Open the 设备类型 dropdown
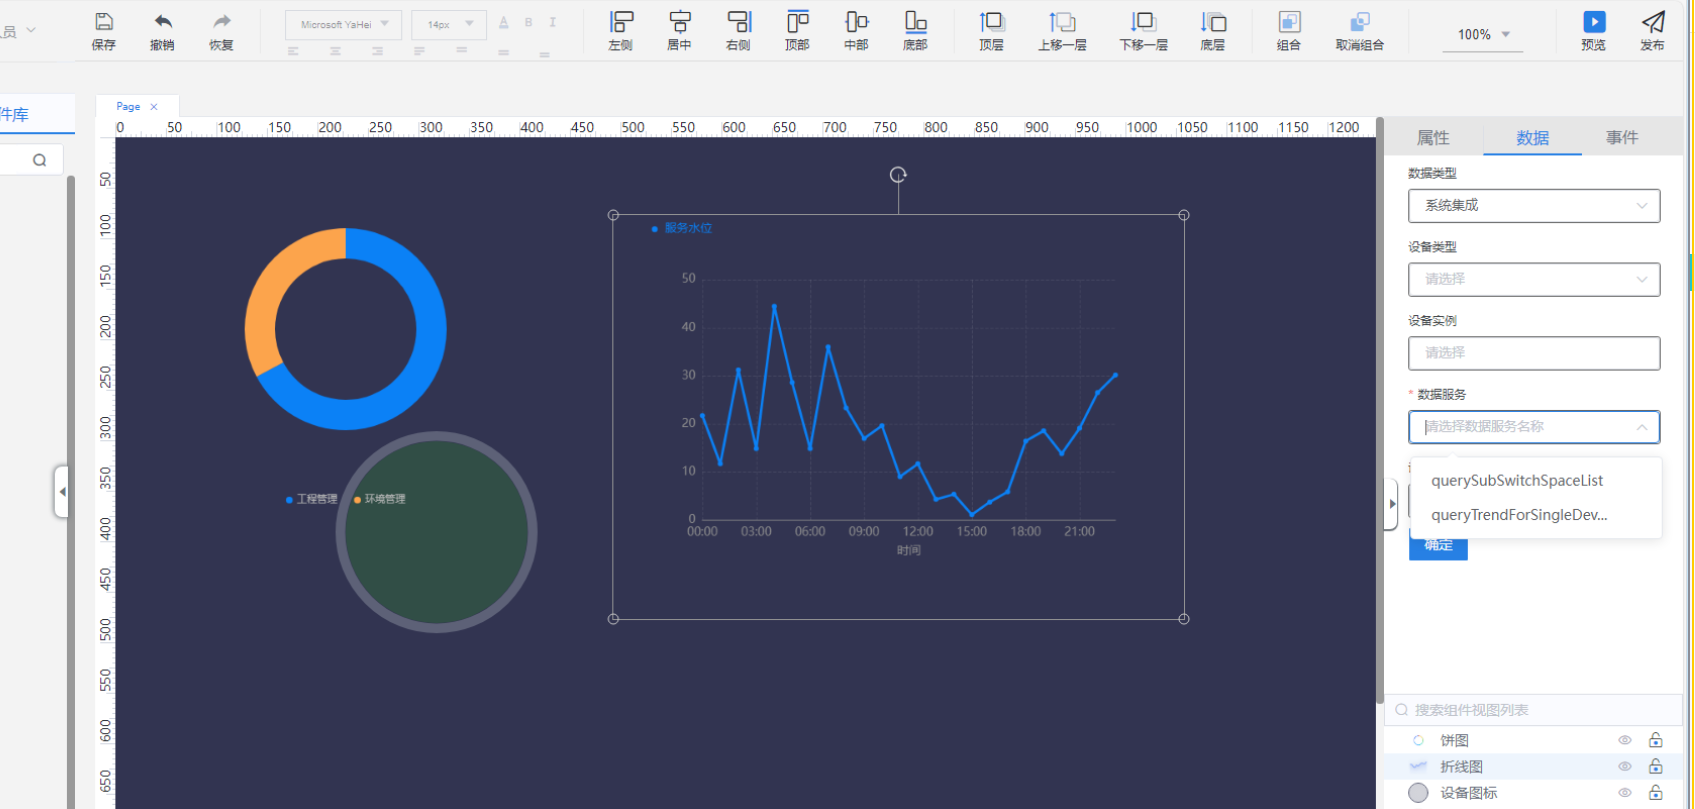Viewport: 1695px width, 809px height. tap(1534, 279)
